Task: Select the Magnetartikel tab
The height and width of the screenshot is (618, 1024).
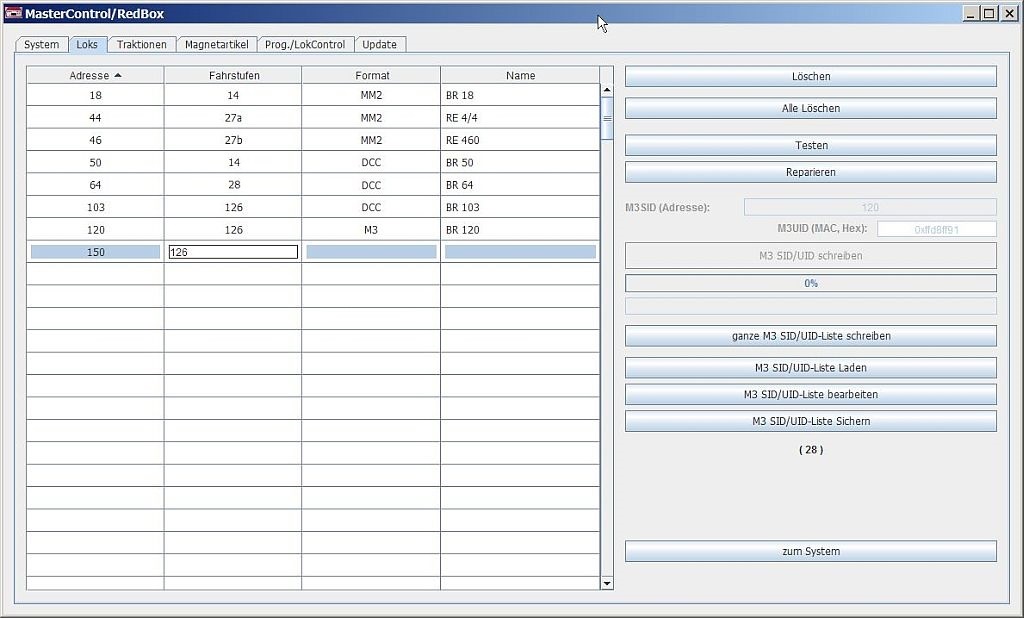Action: 216,45
